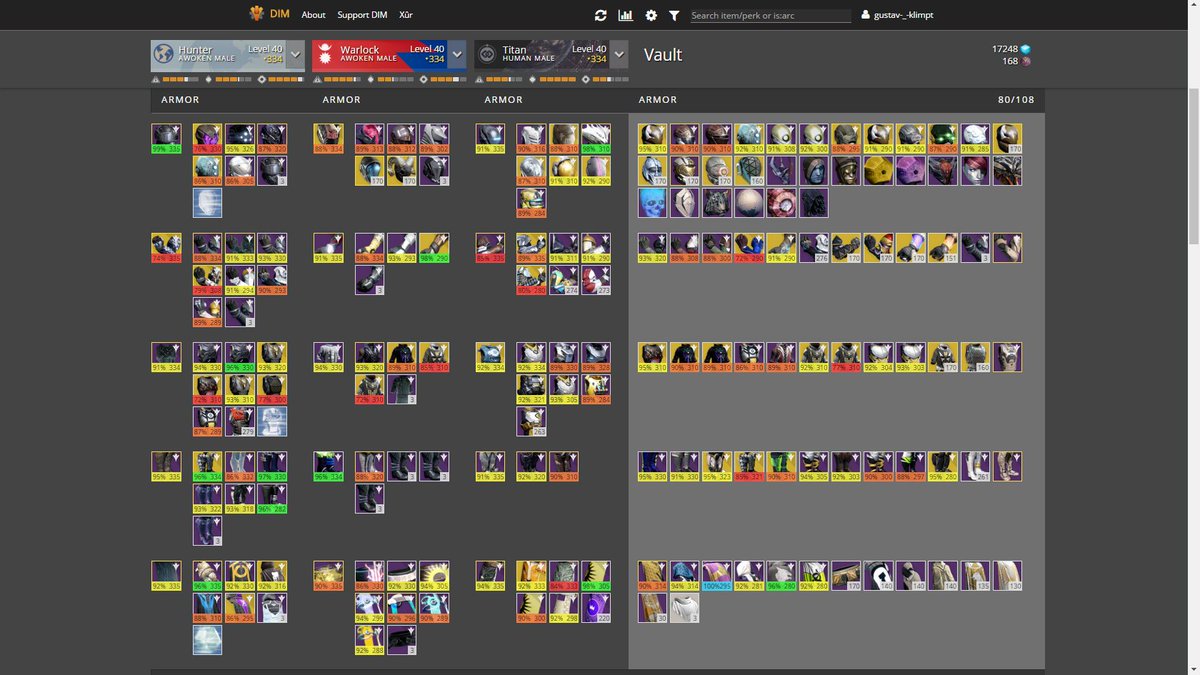Open the bar chart icon in the header
The image size is (1200, 675).
[626, 15]
